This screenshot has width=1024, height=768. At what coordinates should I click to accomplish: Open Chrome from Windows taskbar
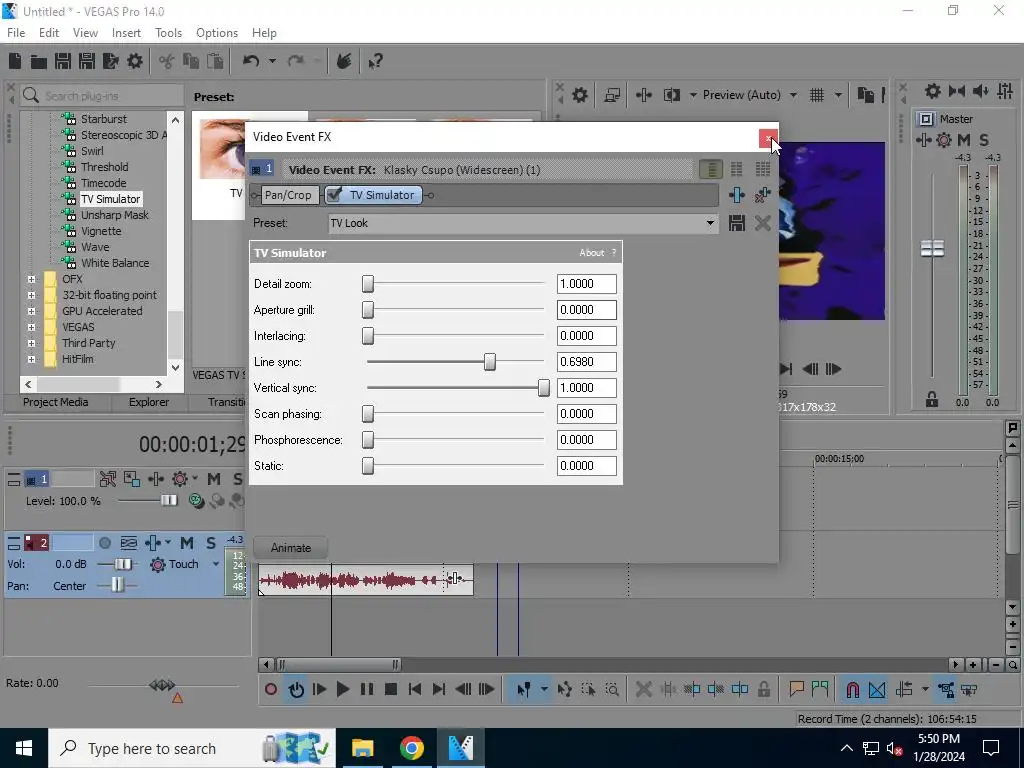(411, 748)
